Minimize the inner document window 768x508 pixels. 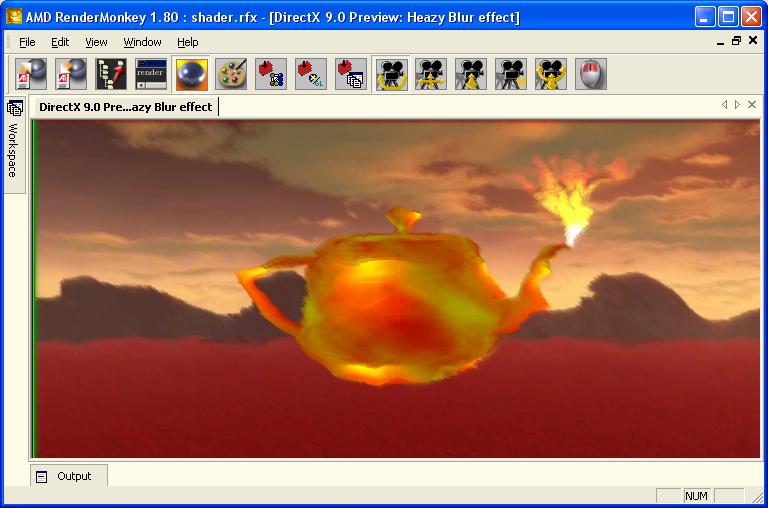(720, 42)
